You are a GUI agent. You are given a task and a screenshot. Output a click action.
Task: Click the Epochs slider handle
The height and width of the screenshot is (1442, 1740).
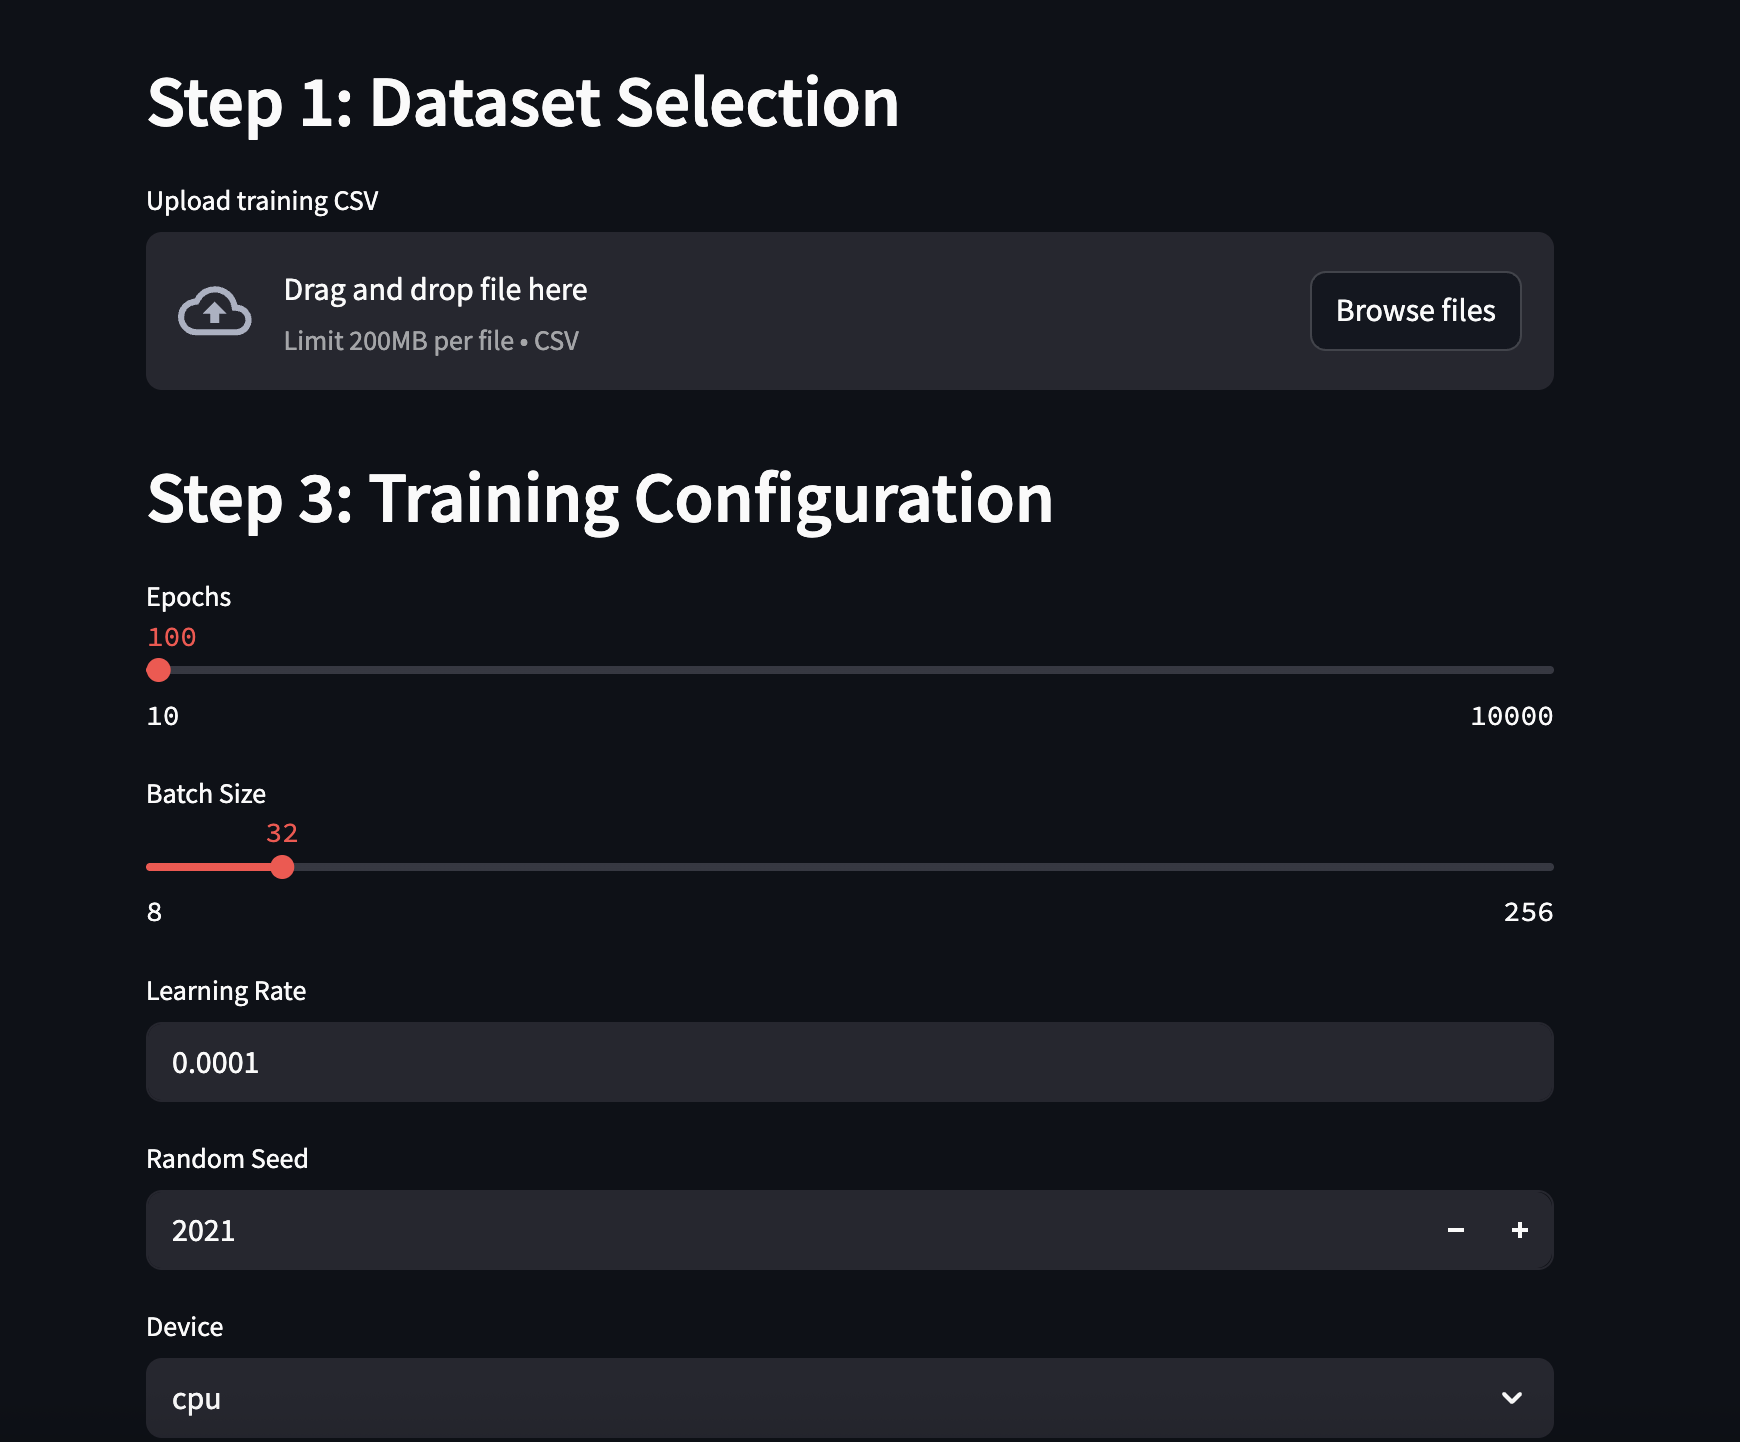pyautogui.click(x=159, y=670)
